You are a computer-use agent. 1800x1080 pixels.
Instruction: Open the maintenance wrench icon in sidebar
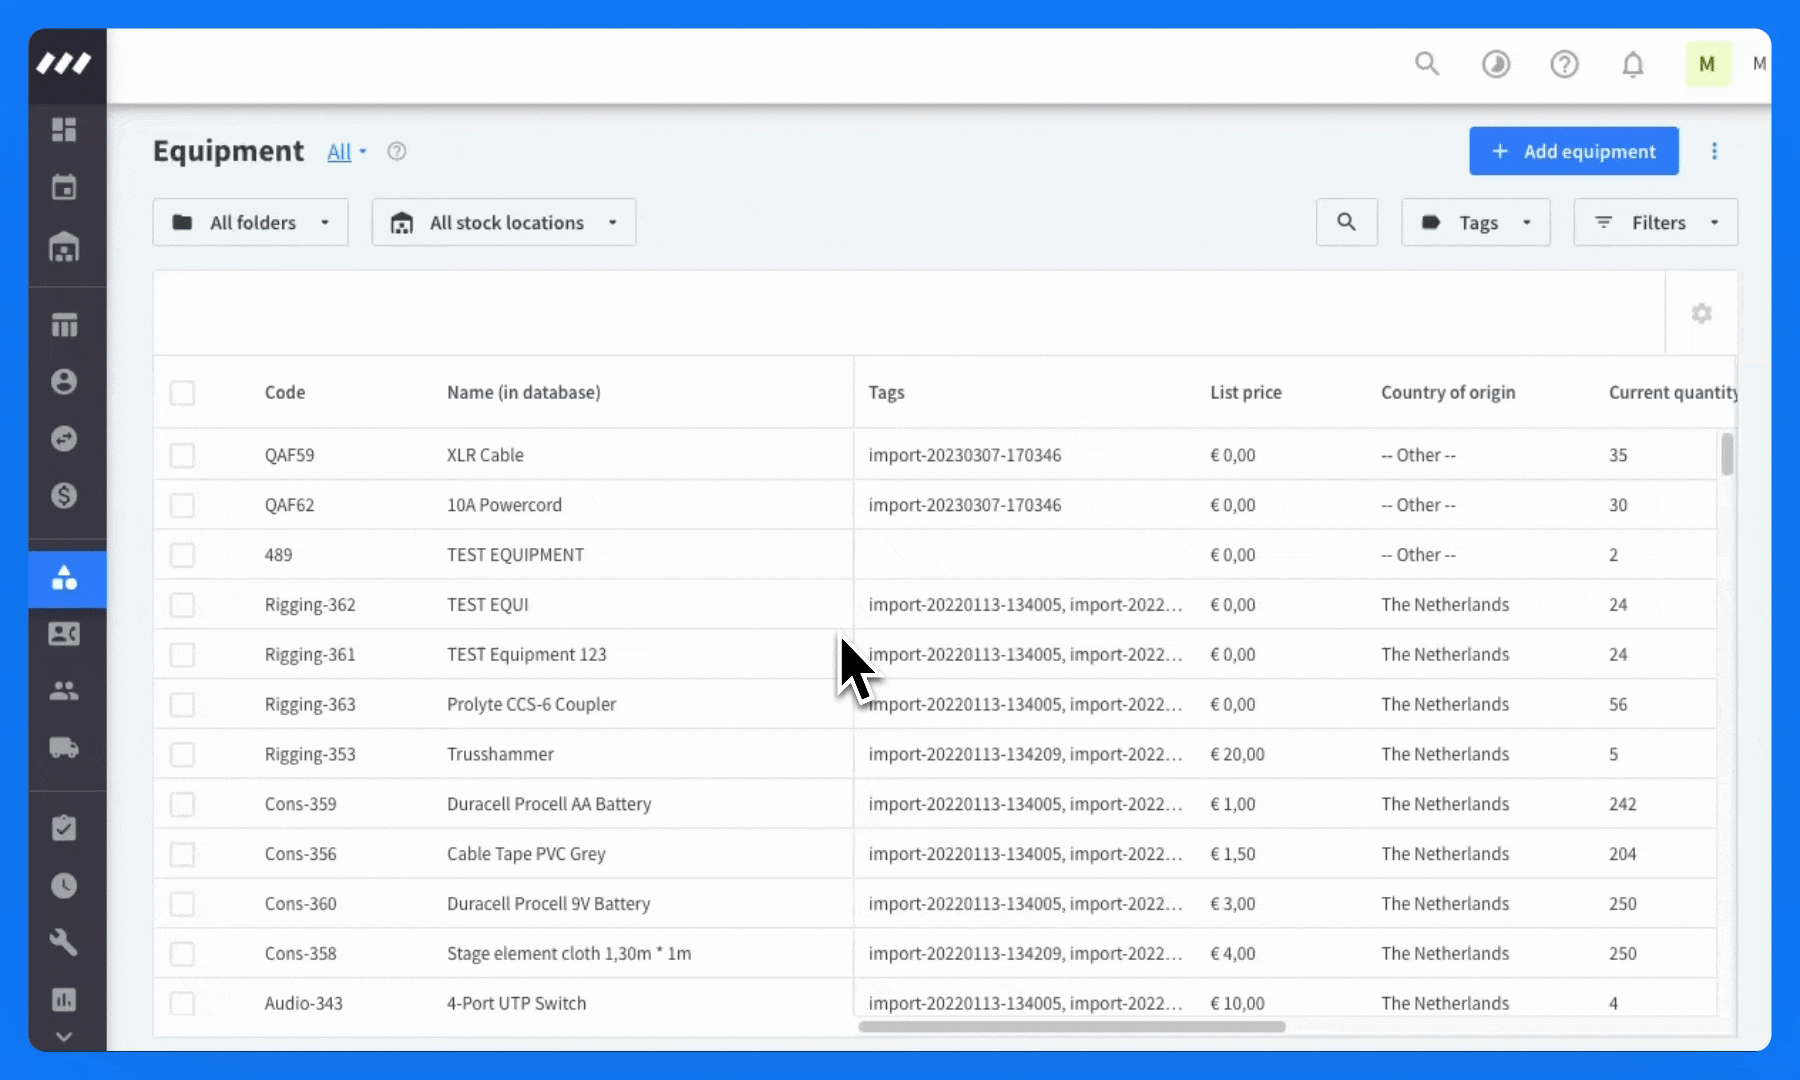point(64,942)
